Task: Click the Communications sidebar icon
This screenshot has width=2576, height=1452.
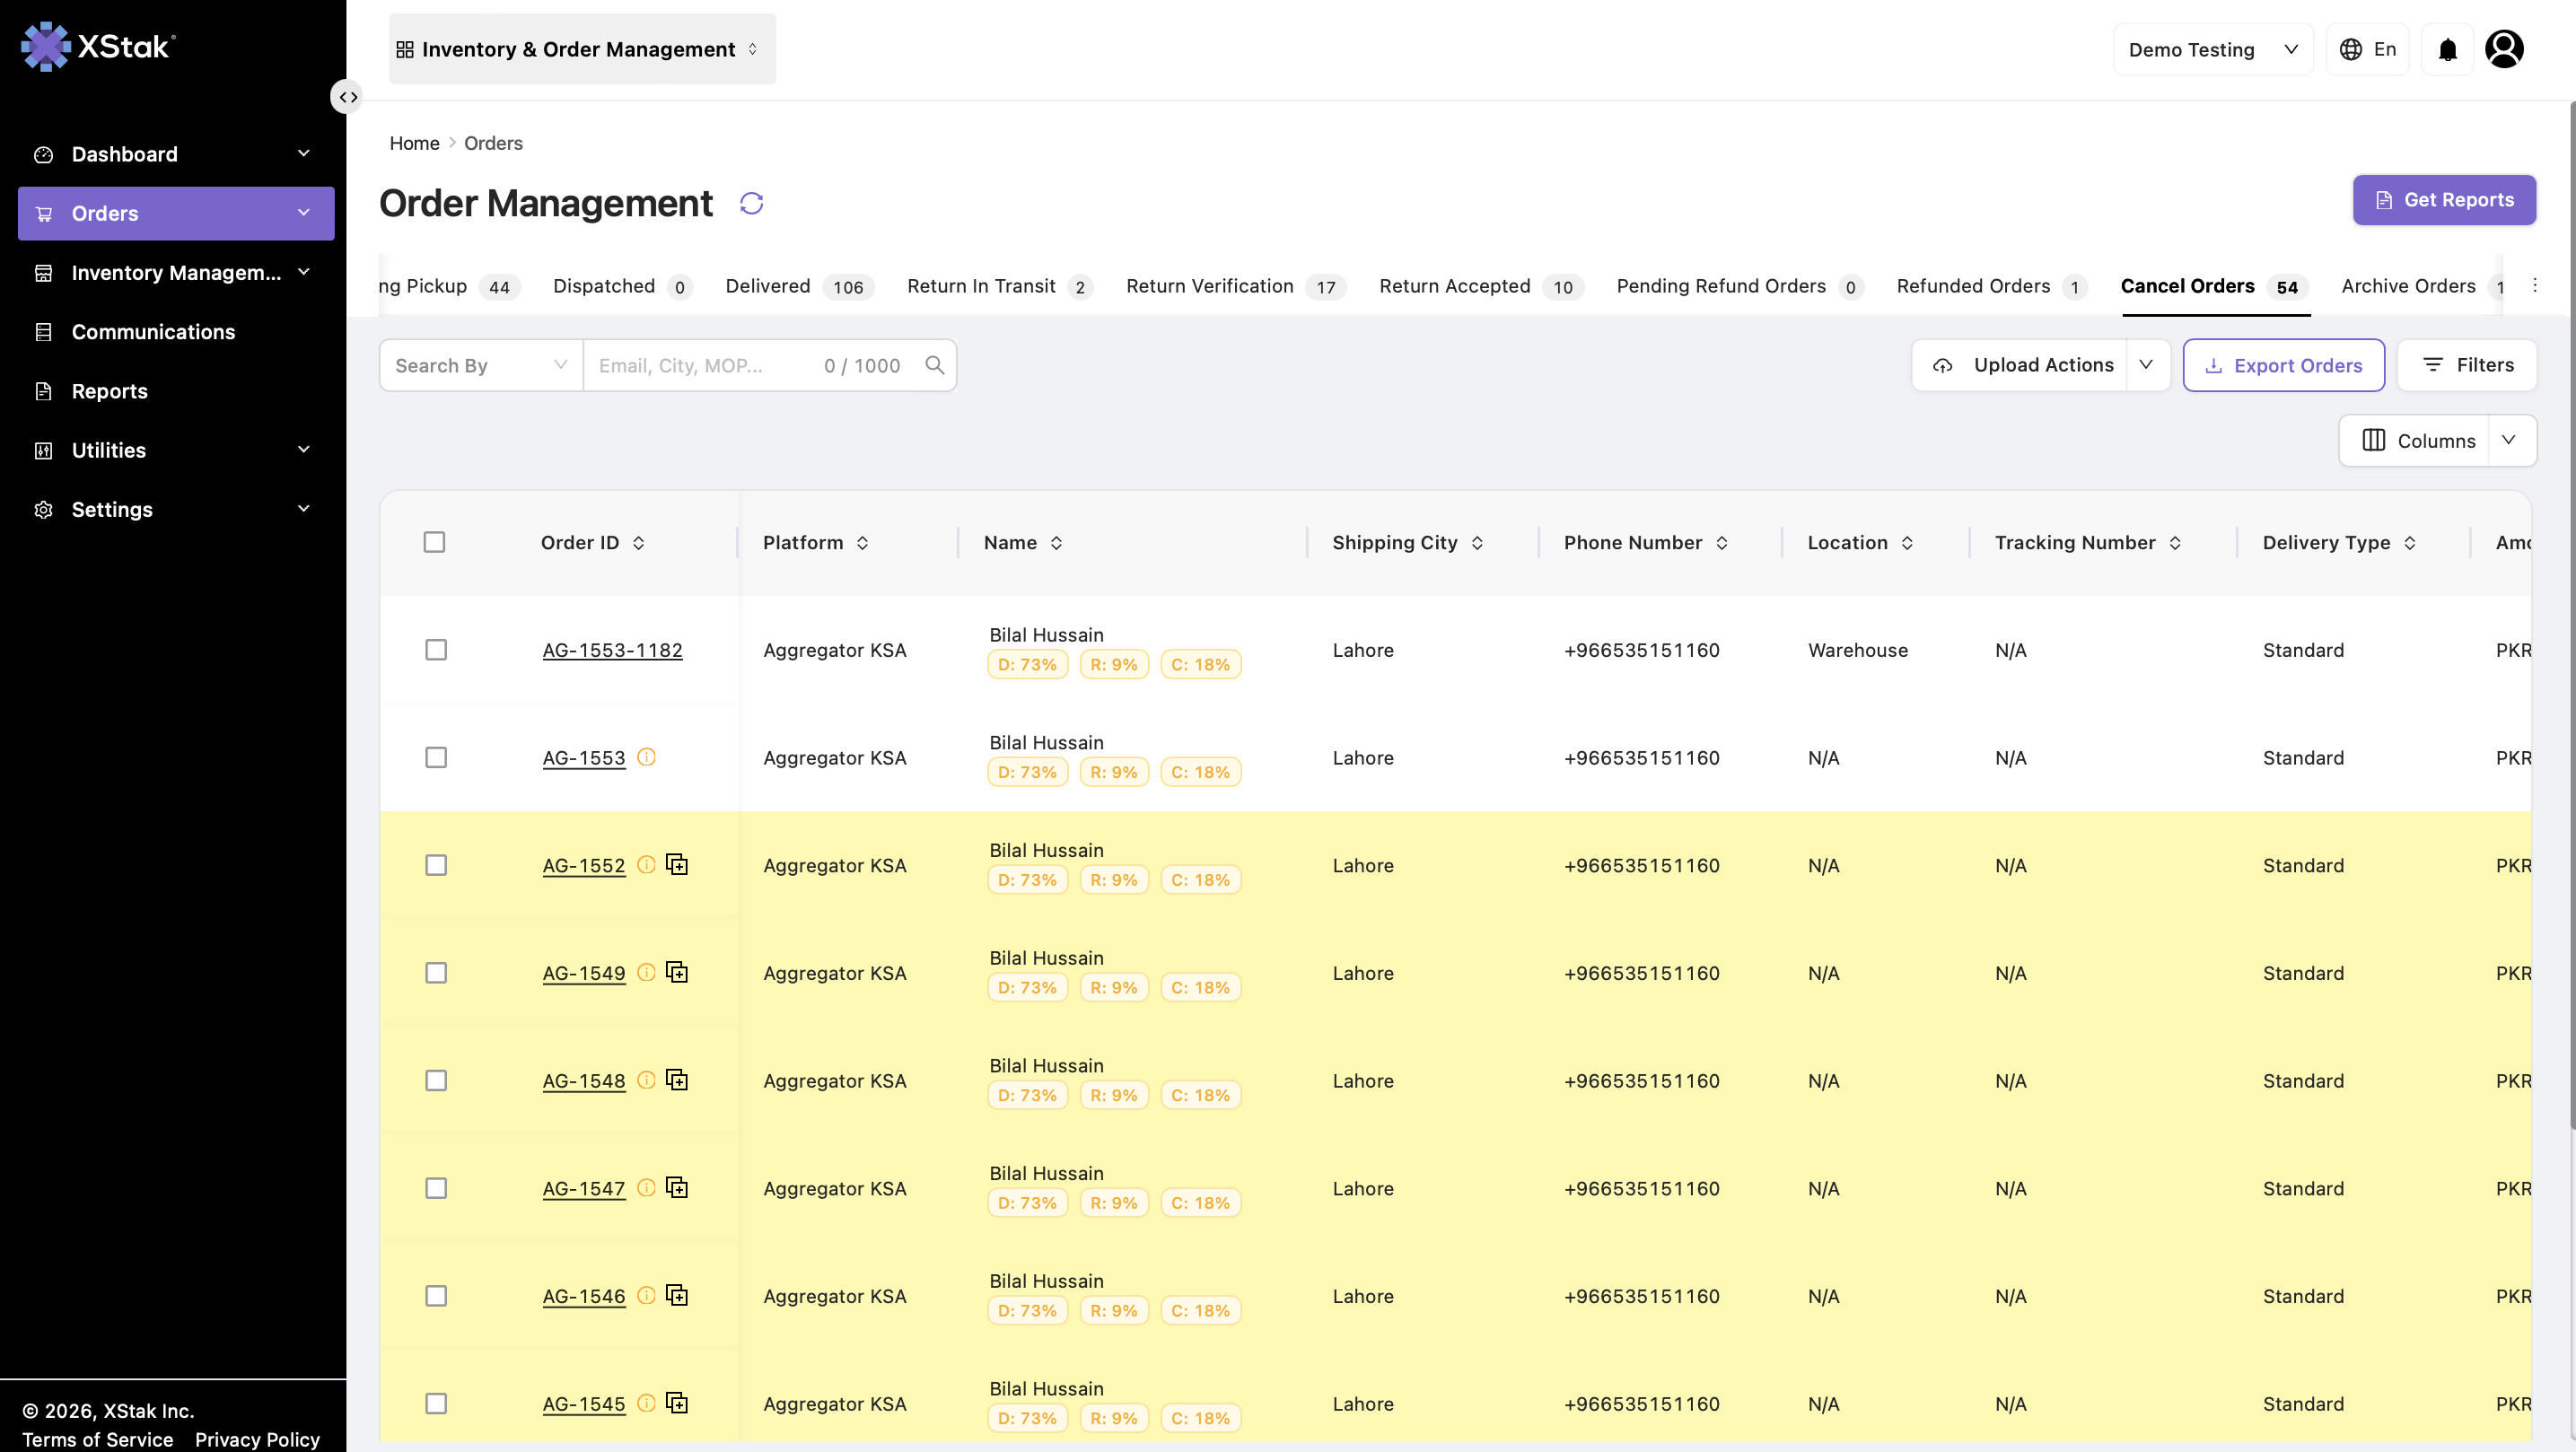Action: [x=43, y=332]
